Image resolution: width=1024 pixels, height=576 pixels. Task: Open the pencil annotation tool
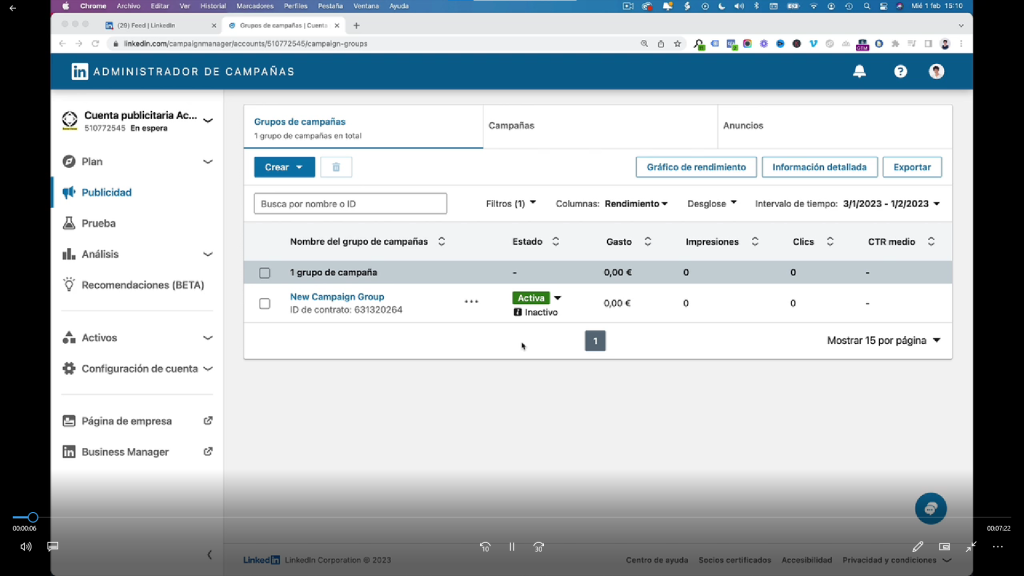[918, 547]
